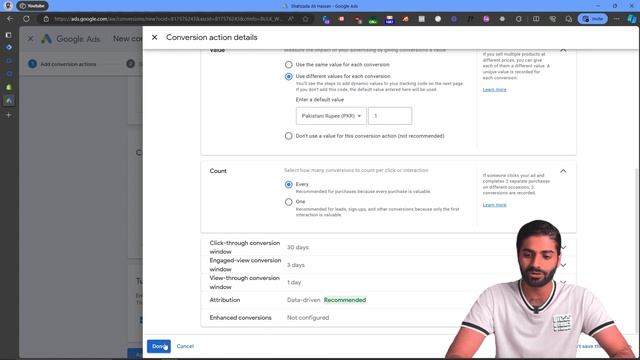
Task: Click the Google Ads logo
Action: pyautogui.click(x=46, y=39)
